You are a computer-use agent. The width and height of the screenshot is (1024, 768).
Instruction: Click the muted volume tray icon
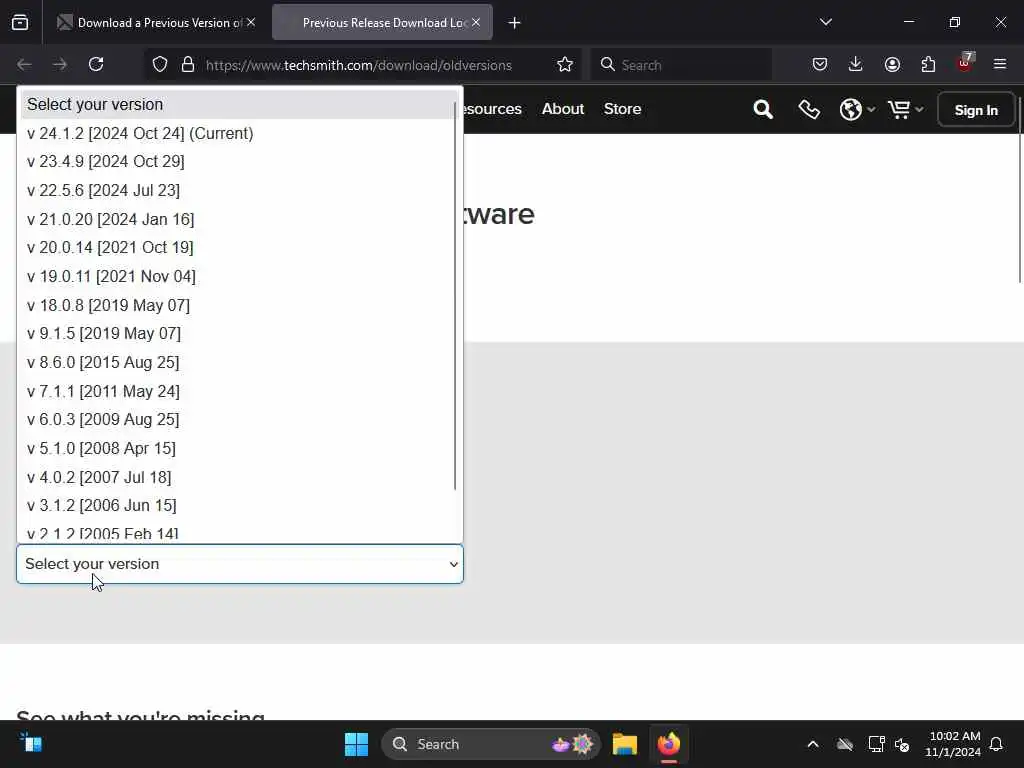903,744
